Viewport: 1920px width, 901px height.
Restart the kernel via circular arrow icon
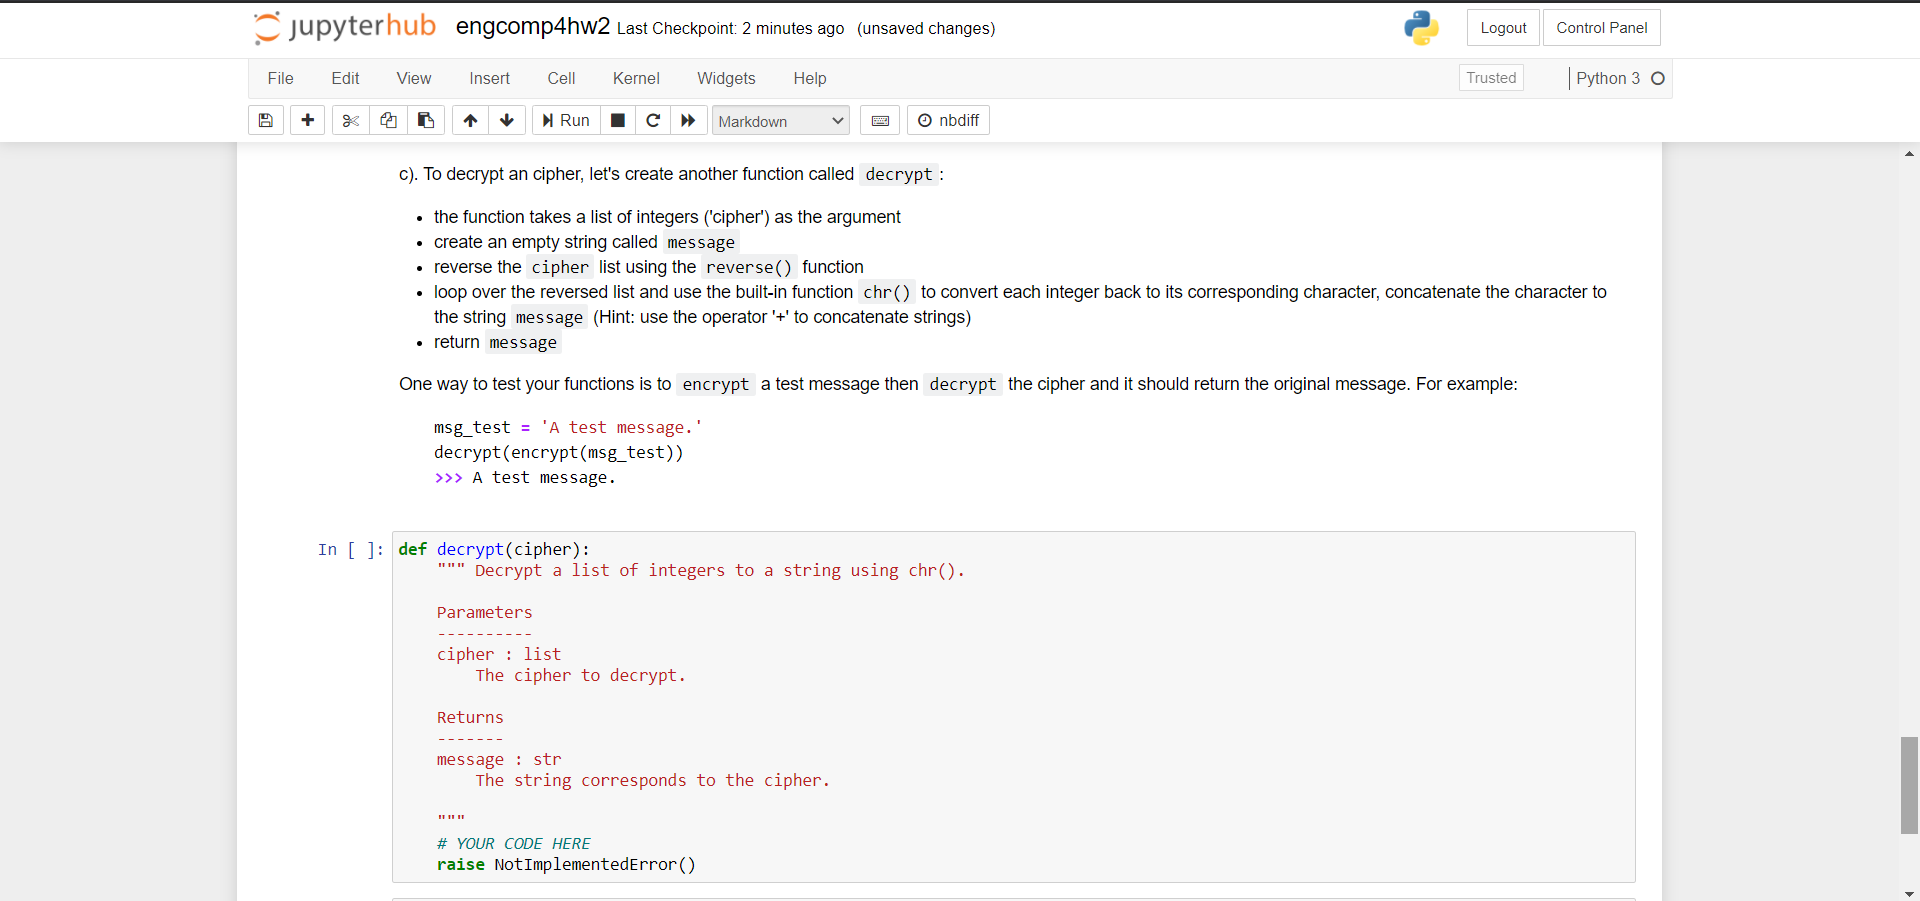pos(653,120)
